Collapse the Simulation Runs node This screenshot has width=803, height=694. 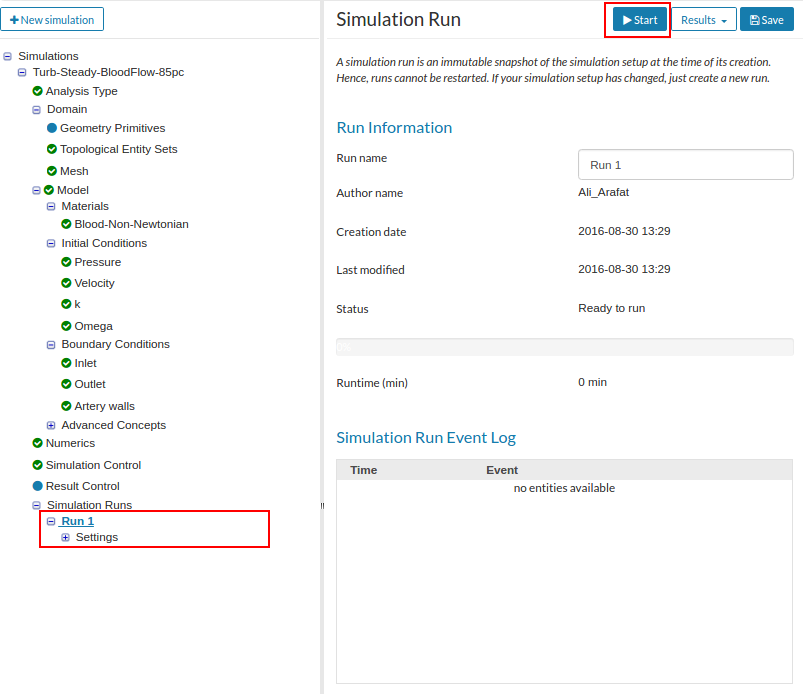pos(36,505)
